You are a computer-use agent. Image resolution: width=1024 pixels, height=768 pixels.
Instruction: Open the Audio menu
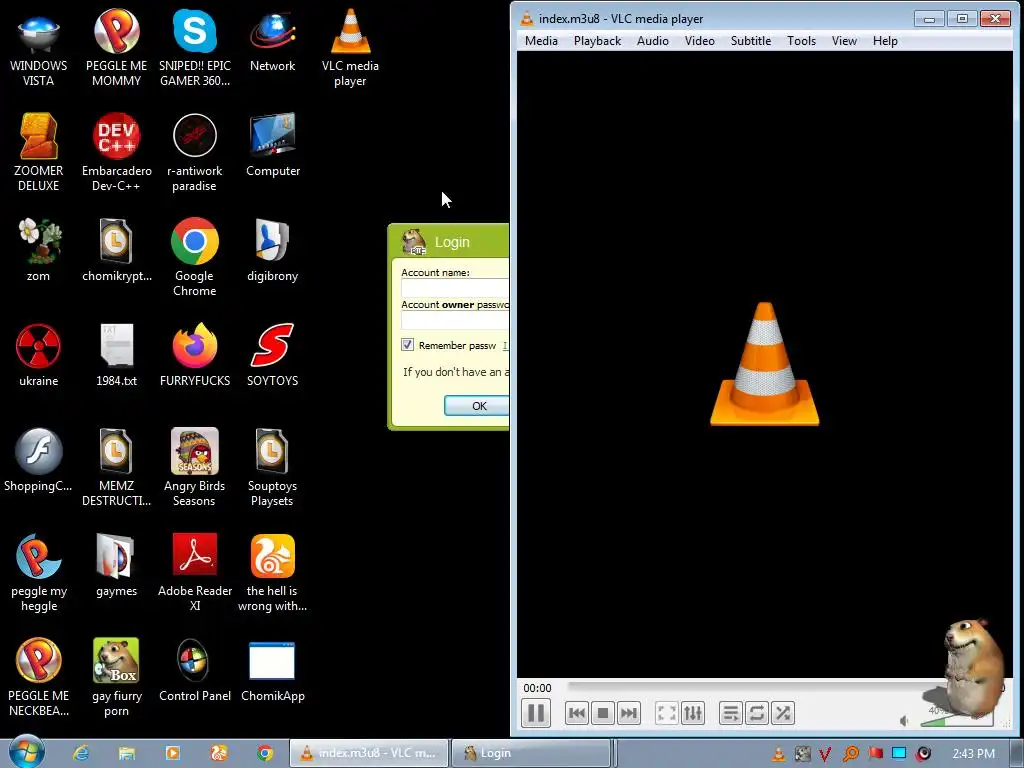652,40
